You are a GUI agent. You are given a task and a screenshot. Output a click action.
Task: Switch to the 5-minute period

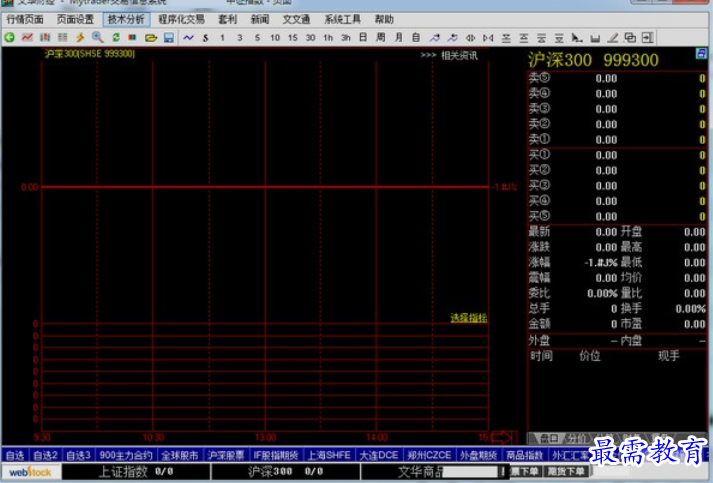pyautogui.click(x=257, y=38)
